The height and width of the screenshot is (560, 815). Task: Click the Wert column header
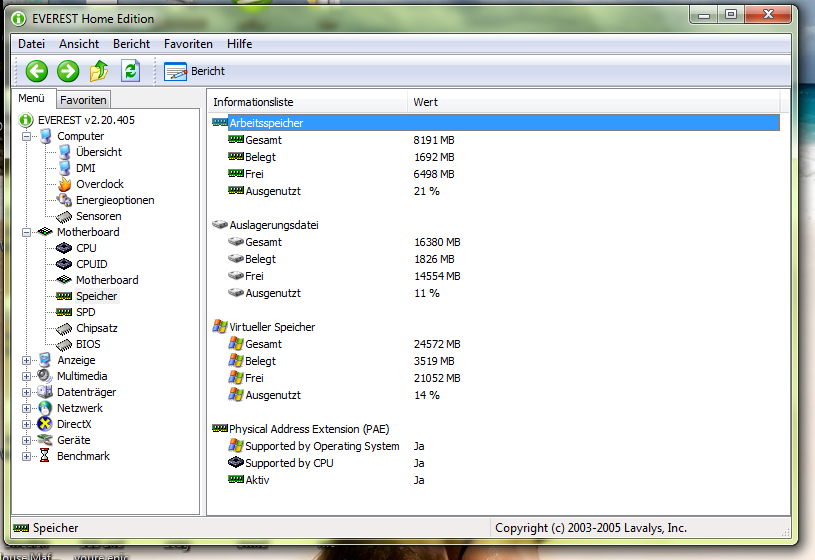click(425, 102)
